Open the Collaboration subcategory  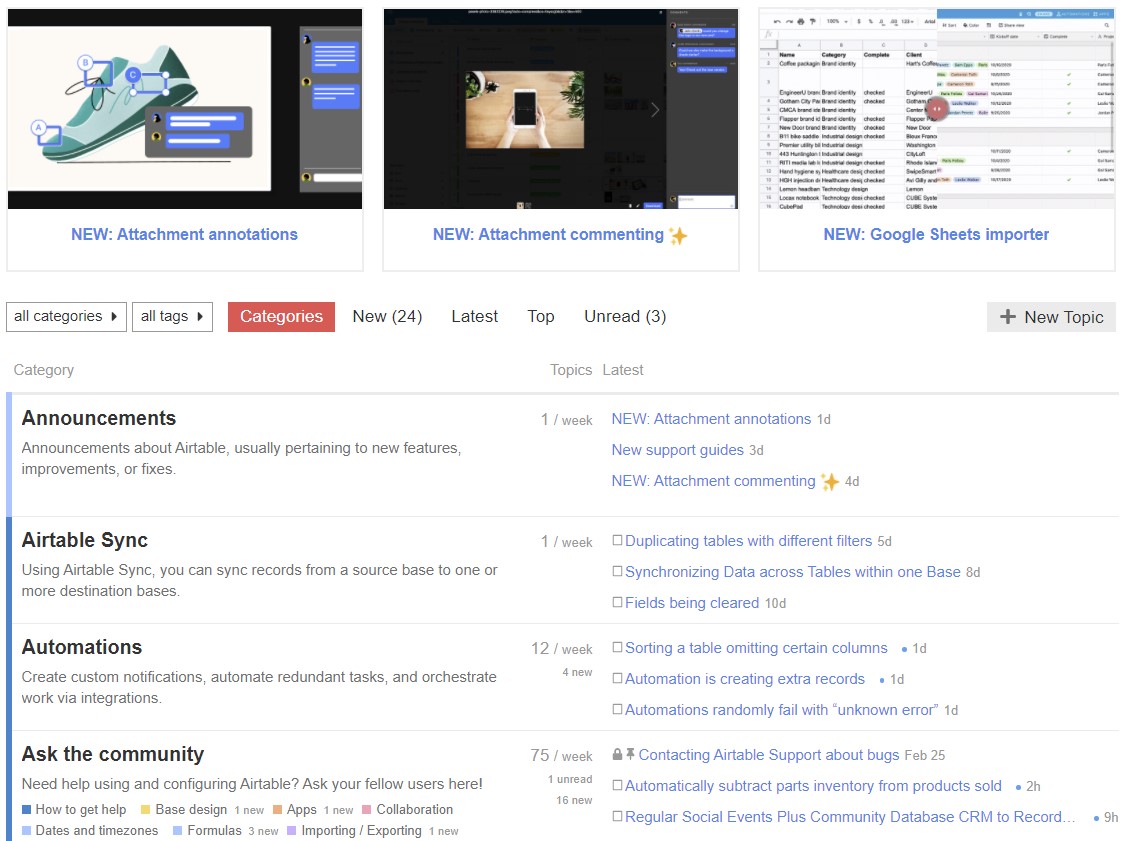point(415,809)
